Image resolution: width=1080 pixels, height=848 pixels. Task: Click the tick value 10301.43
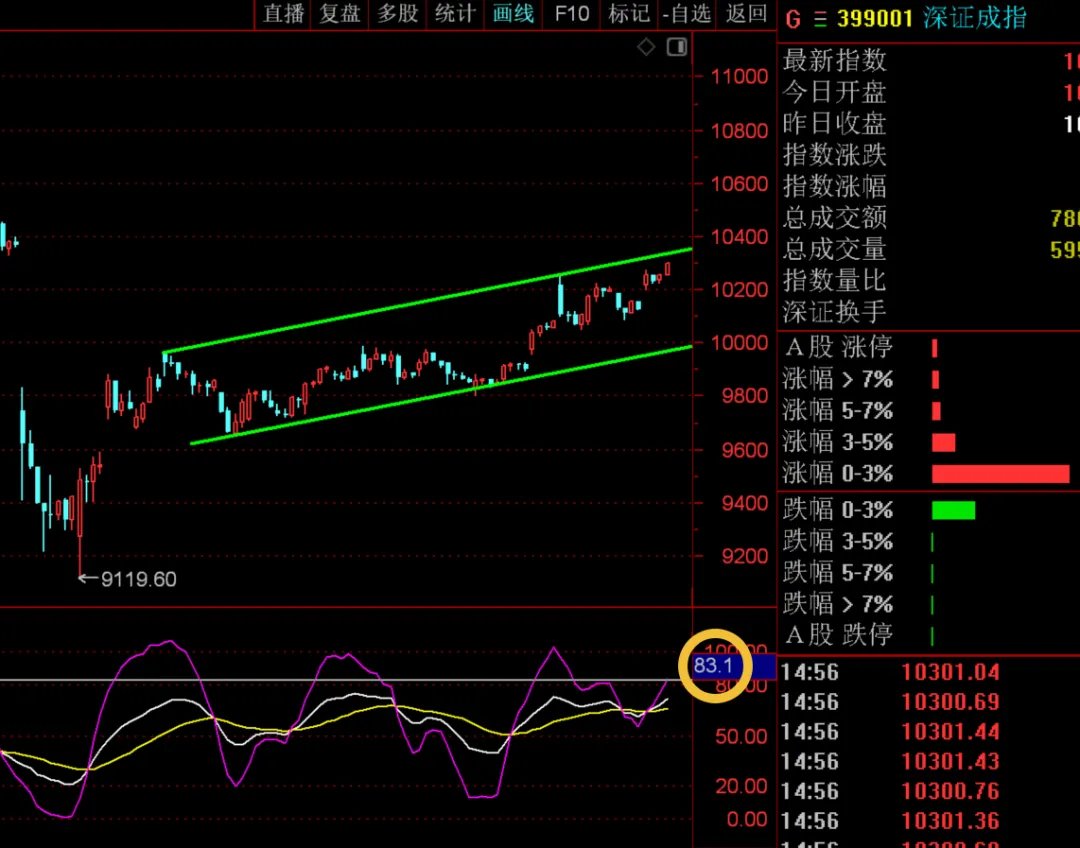coord(951,762)
